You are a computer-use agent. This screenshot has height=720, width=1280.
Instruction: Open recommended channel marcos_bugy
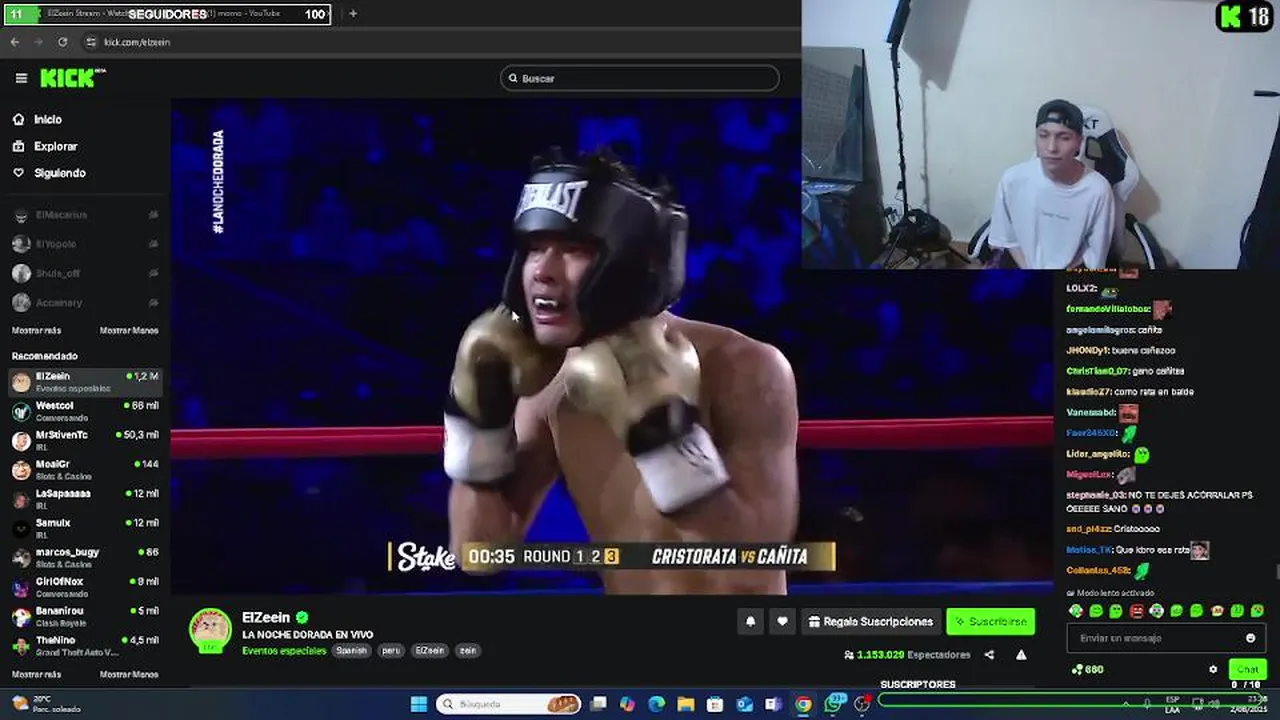(x=85, y=557)
